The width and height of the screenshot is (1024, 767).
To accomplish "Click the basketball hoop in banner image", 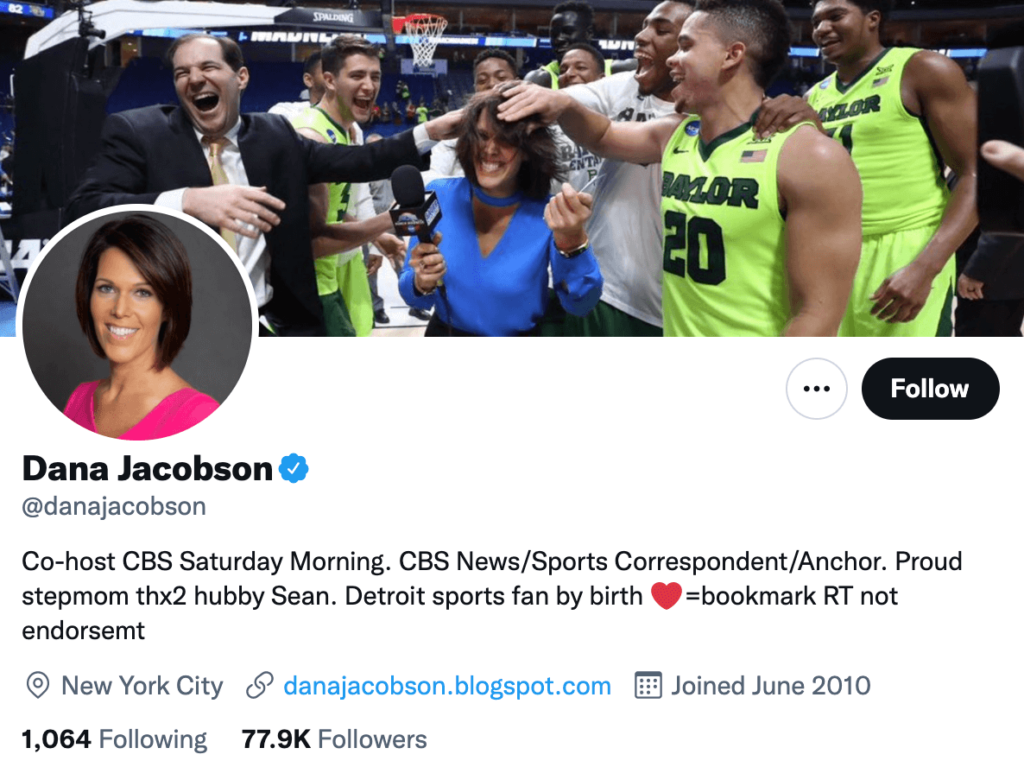I will (x=425, y=41).
